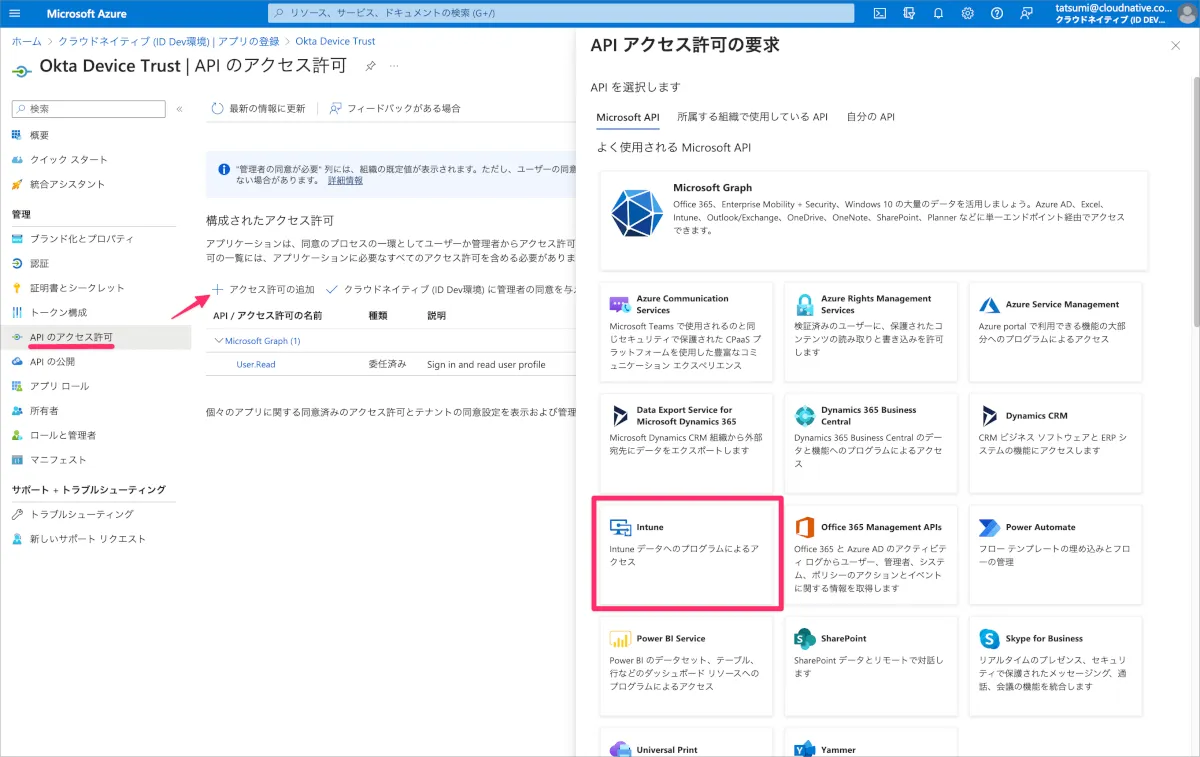
Task: Select the Azure Communication Services card
Action: (686, 331)
